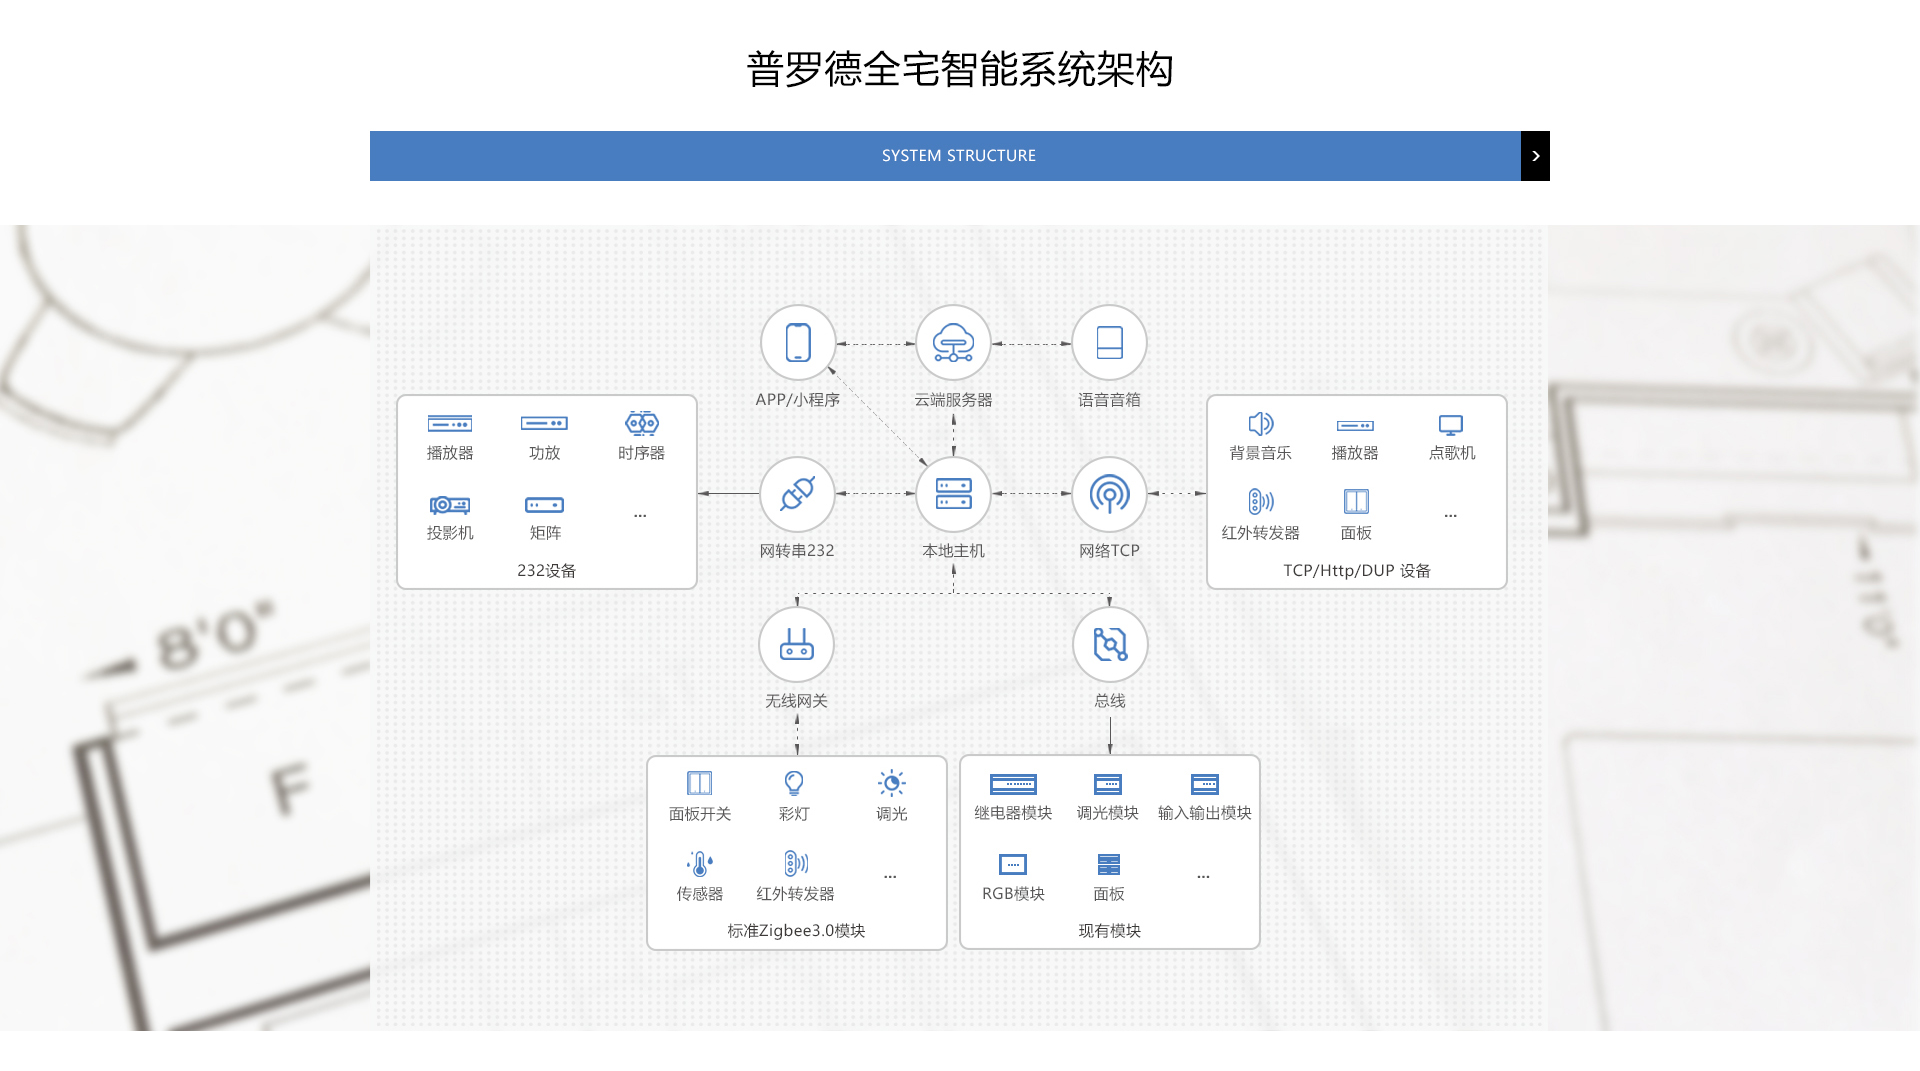Select the 继电器模块 relay module icon
The width and height of the screenshot is (1920, 1071).
[x=1013, y=784]
